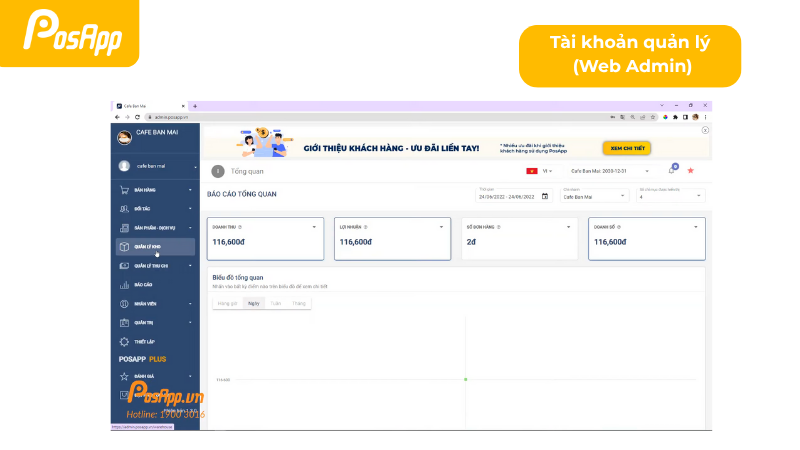800x450 pixels.
Task: Open the Bán hàng cart icon
Action: point(124,190)
